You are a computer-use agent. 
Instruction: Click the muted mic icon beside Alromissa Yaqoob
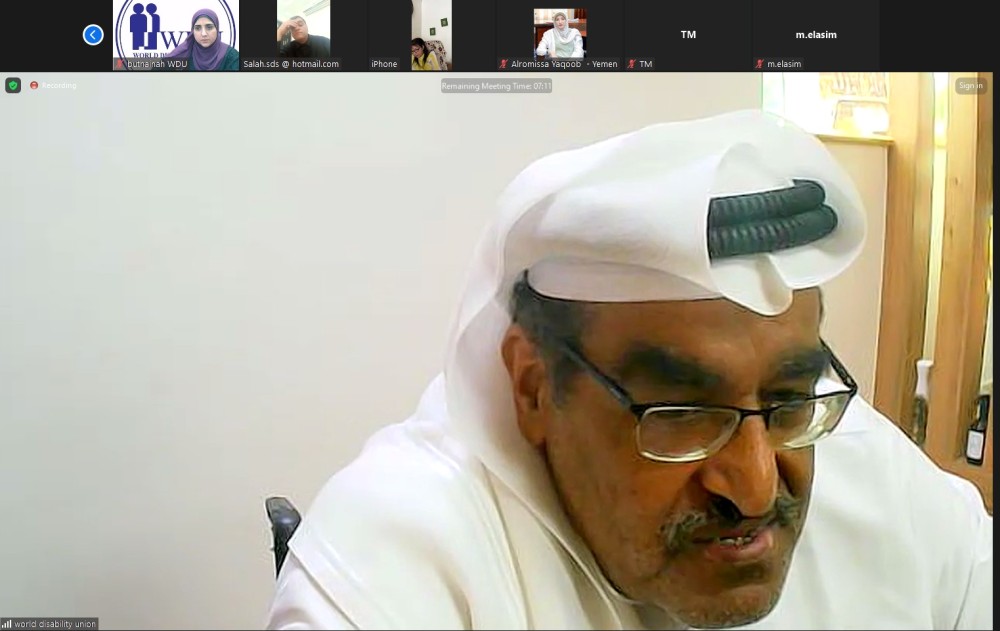[x=503, y=64]
